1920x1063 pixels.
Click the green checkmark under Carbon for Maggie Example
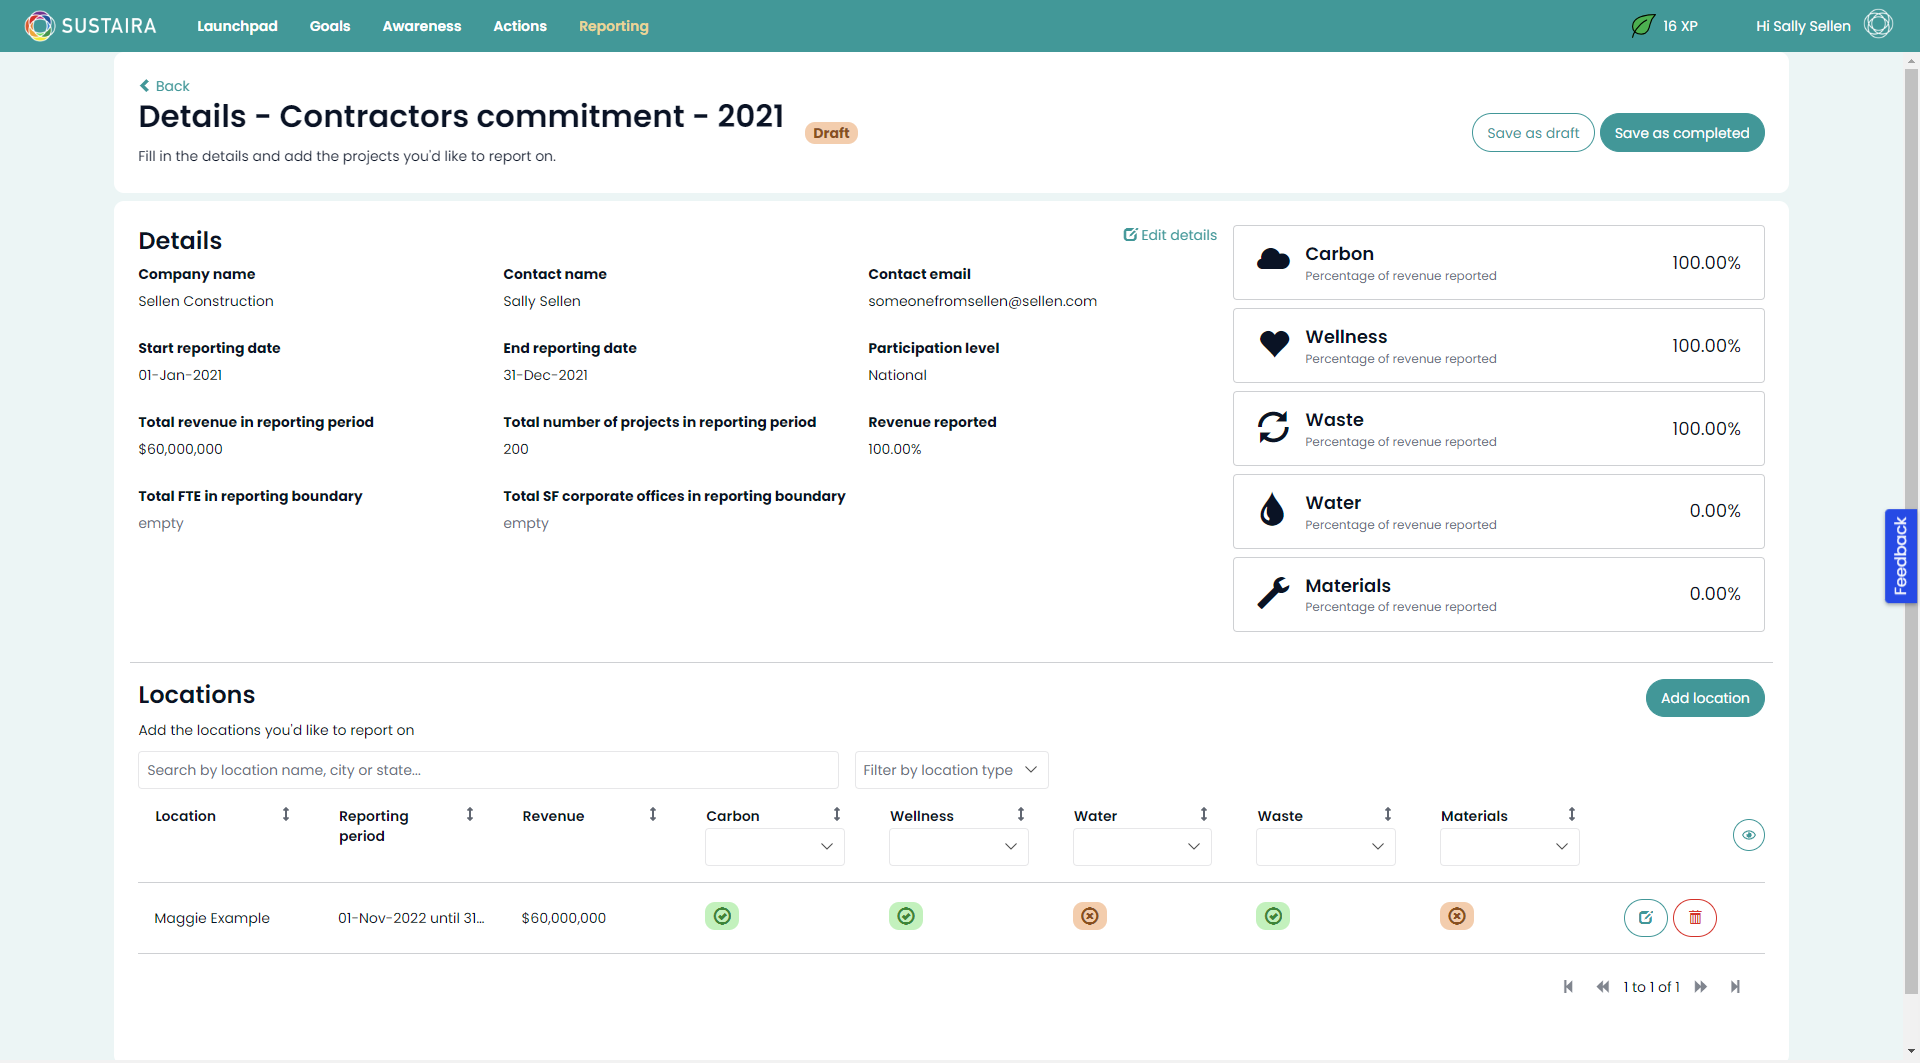point(721,915)
